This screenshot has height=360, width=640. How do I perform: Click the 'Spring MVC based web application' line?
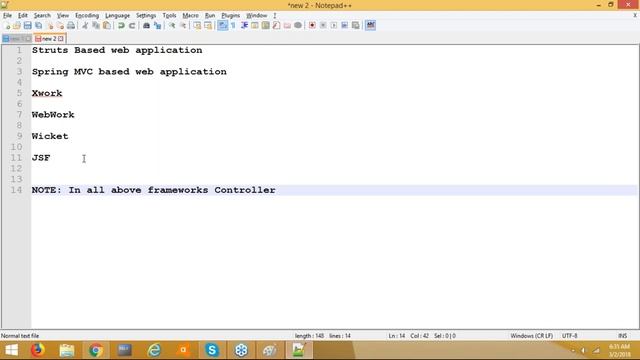(129, 72)
